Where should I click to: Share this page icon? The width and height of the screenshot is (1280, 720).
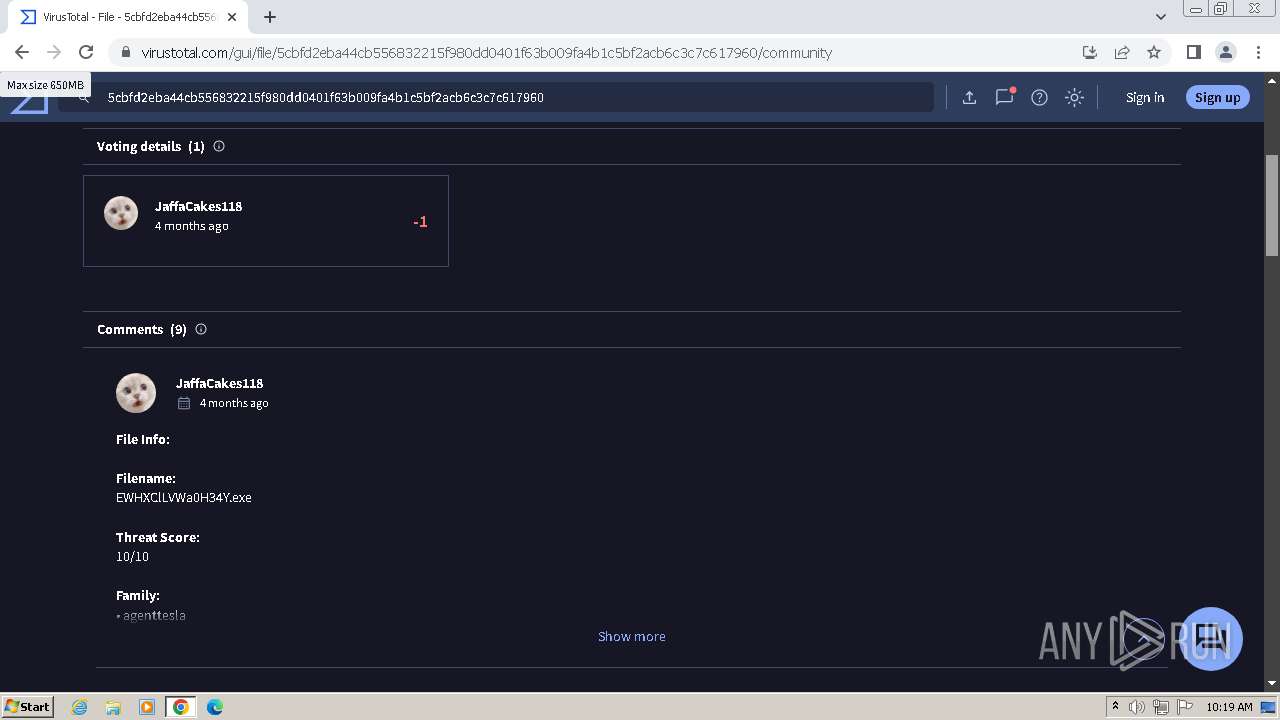(1122, 52)
